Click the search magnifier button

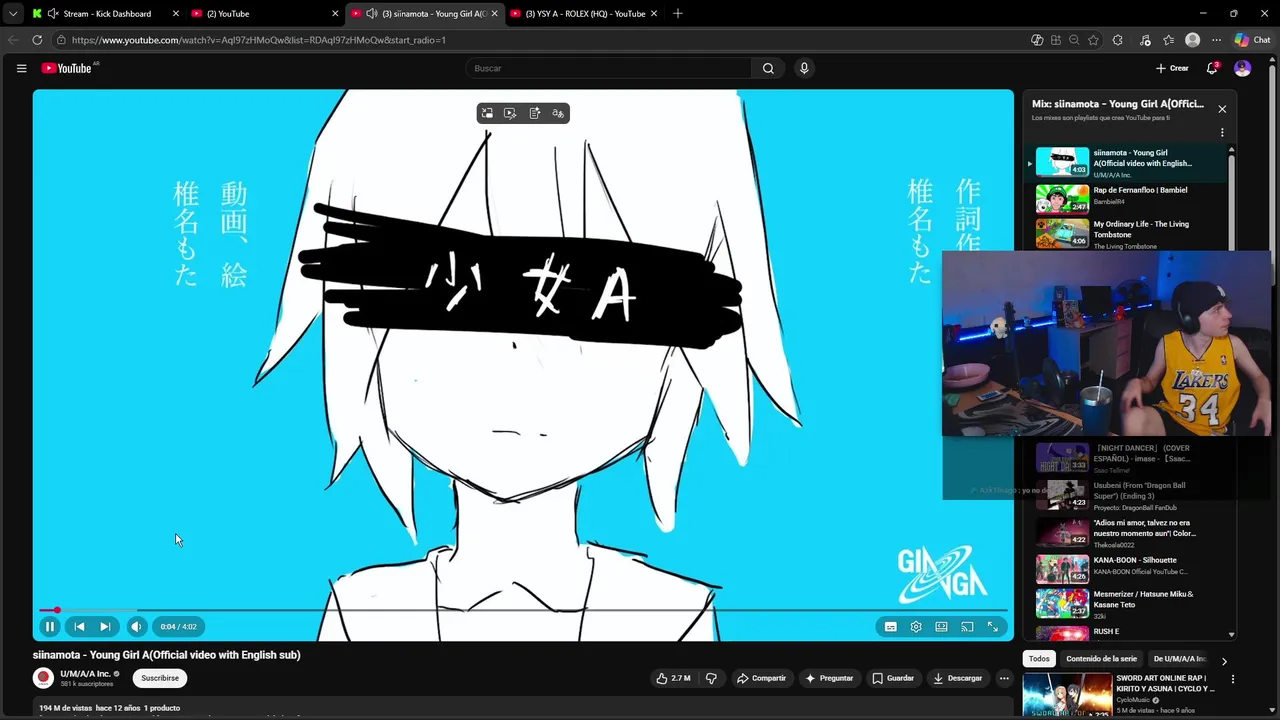pos(768,68)
